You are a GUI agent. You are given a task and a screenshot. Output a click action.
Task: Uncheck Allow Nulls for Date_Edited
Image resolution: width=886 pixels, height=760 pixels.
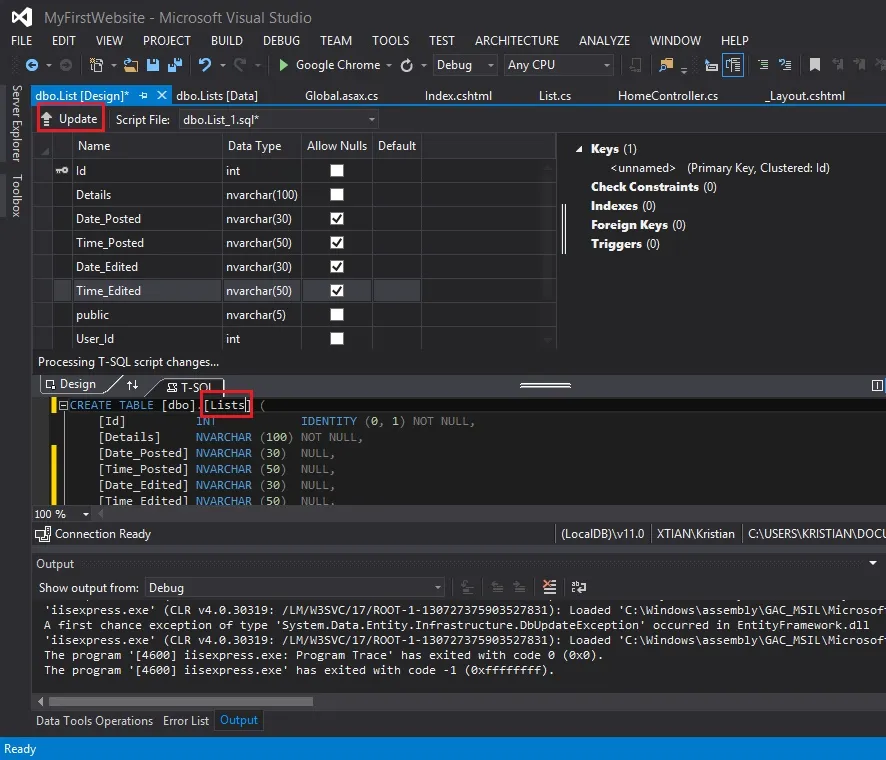pos(337,267)
